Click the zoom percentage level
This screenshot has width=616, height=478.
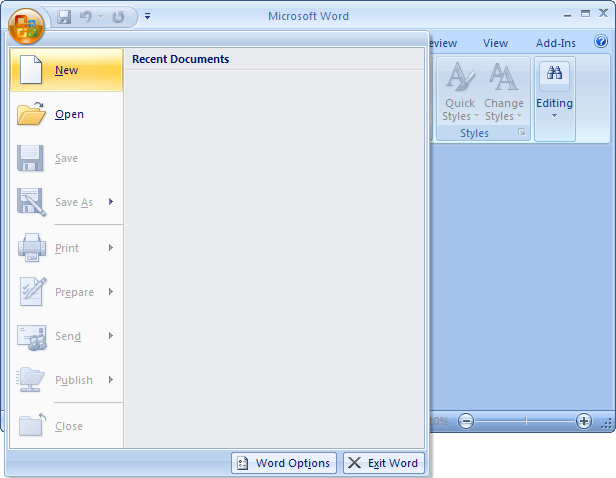(x=439, y=421)
